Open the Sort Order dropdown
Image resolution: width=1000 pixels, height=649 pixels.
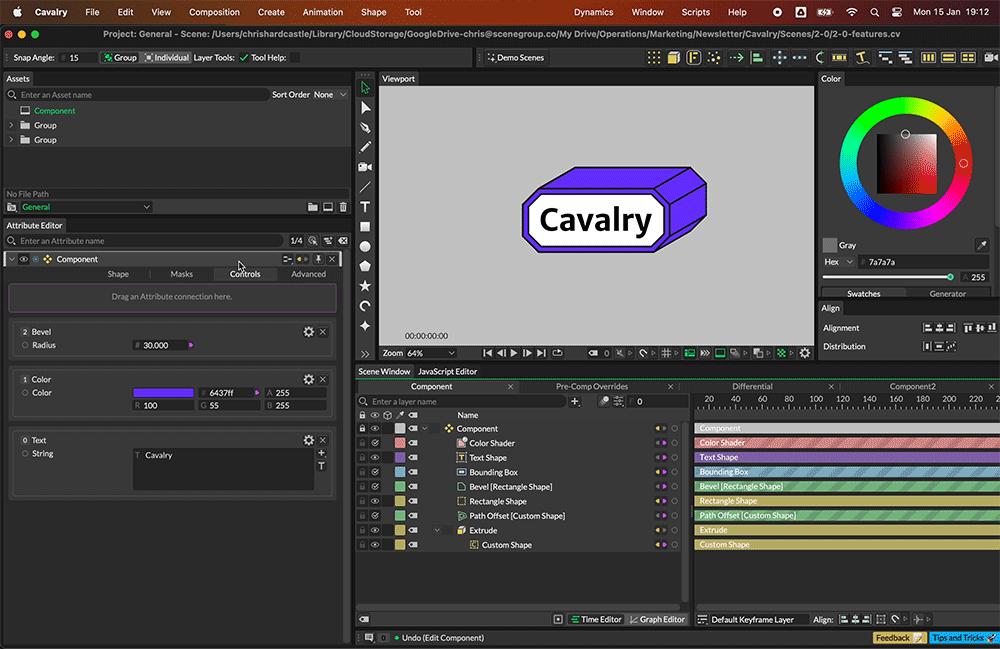pyautogui.click(x=329, y=95)
